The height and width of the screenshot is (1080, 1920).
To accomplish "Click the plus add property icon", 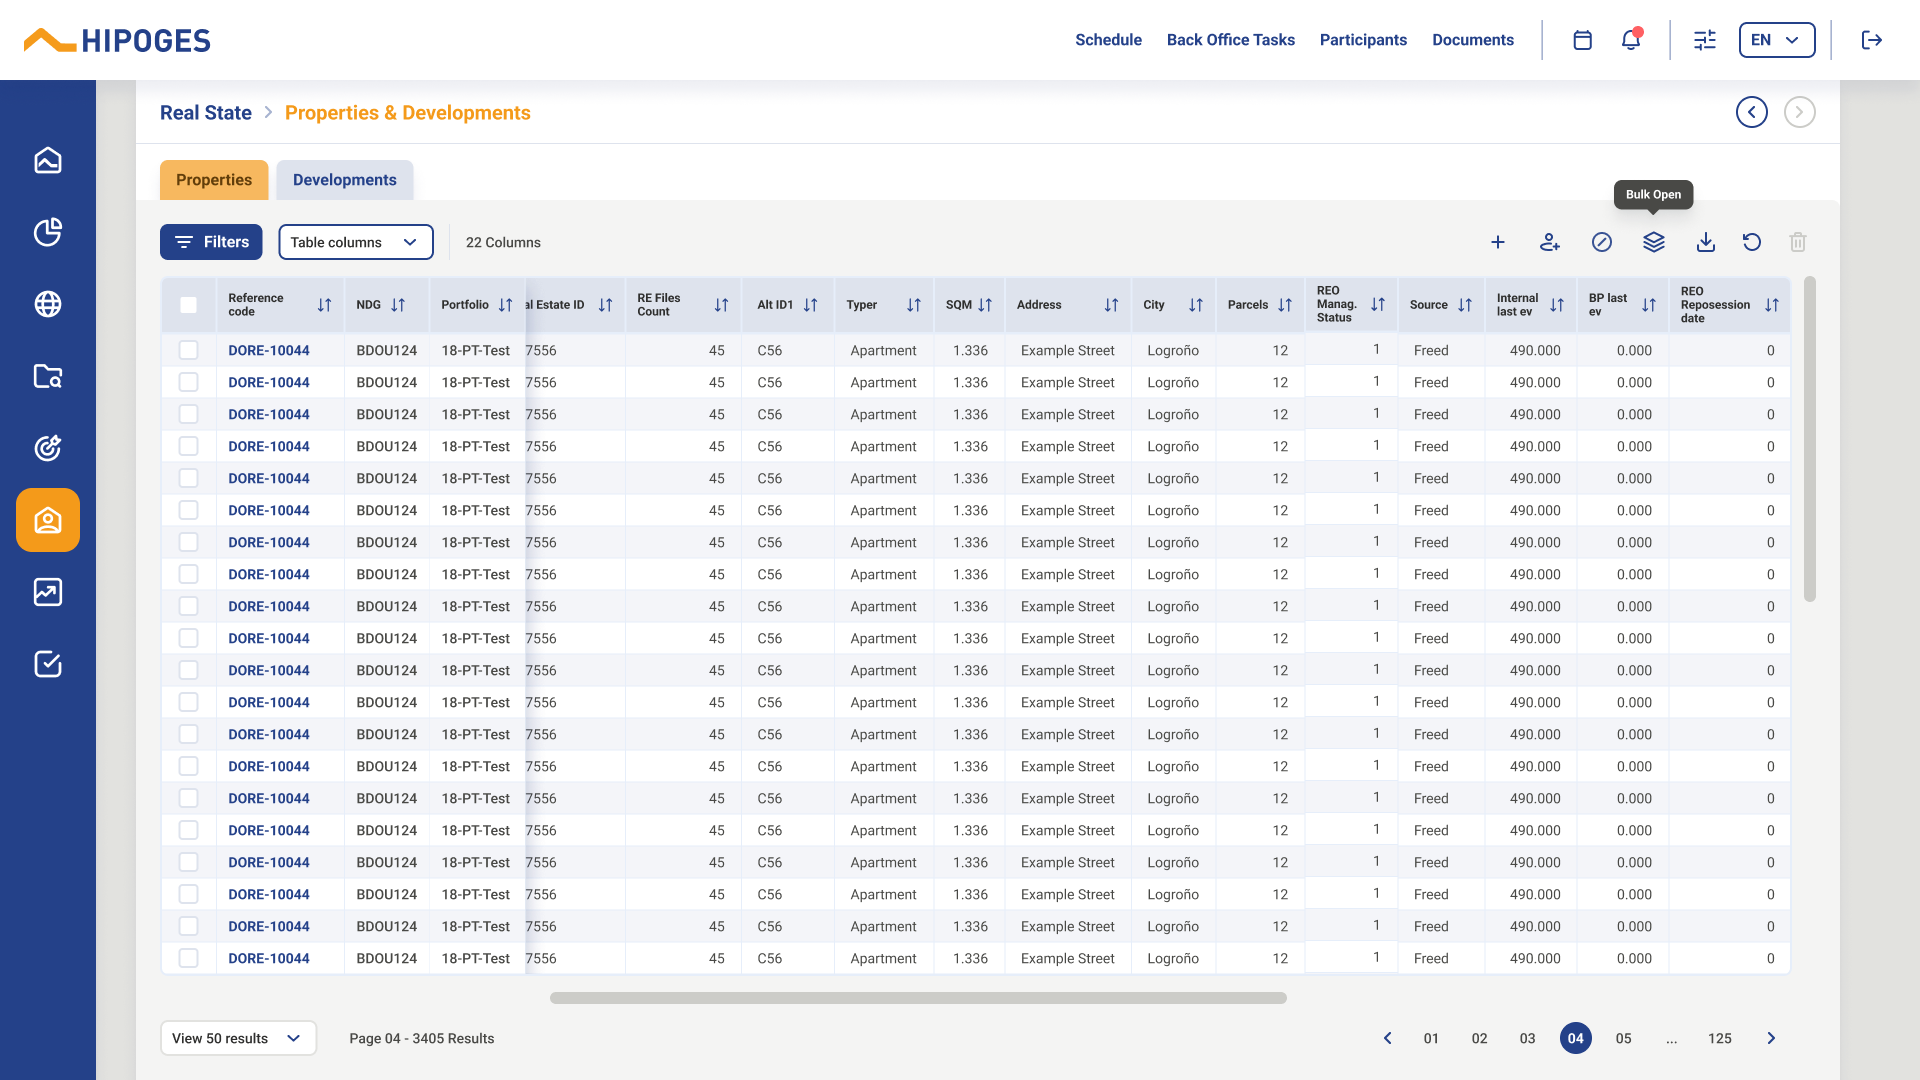I will (x=1498, y=242).
